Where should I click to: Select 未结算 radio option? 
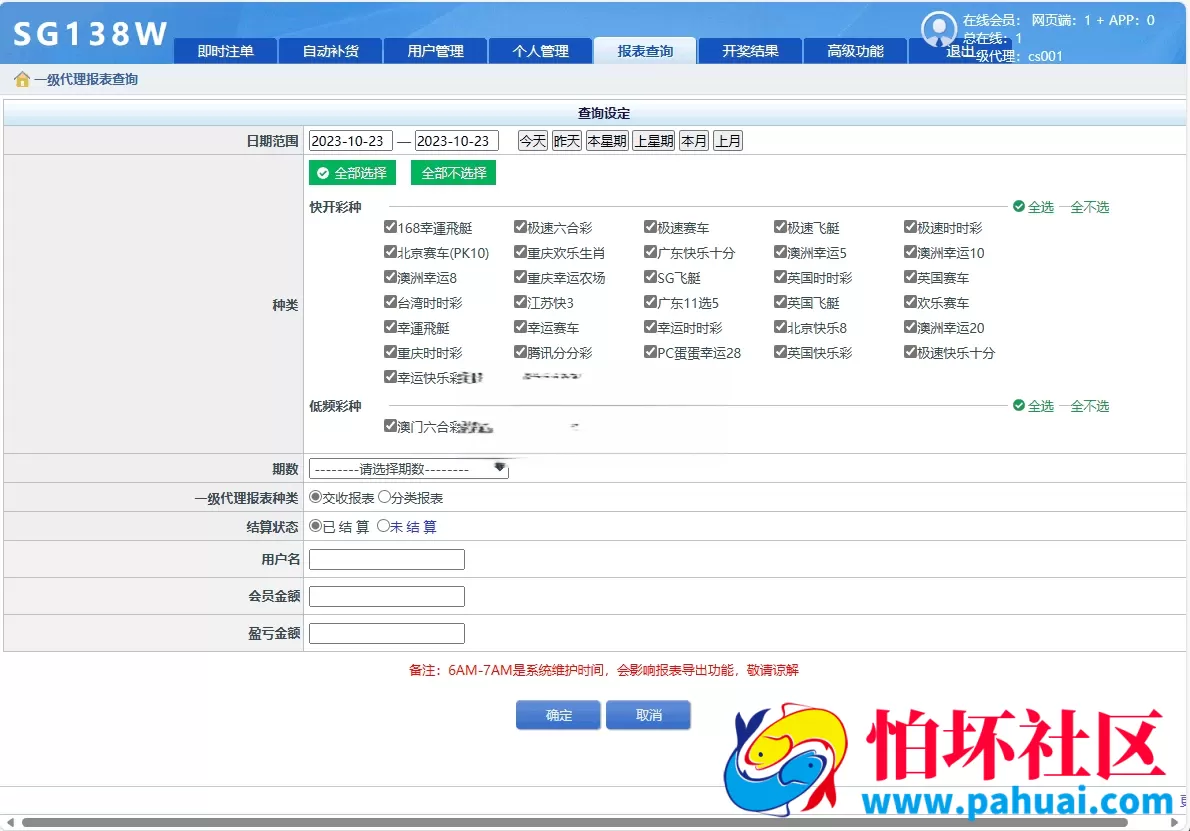pyautogui.click(x=383, y=526)
